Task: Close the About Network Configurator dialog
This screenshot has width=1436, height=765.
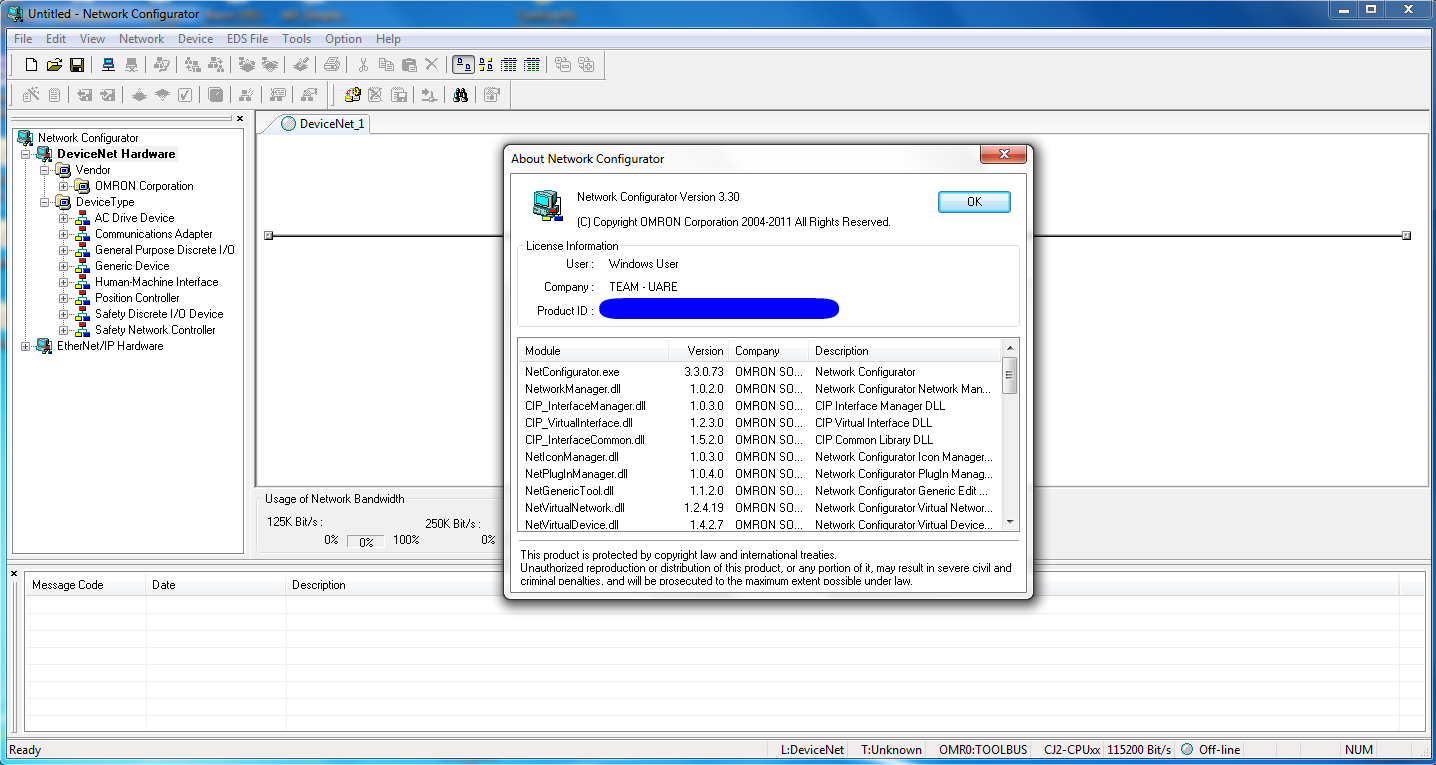Action: 1002,155
